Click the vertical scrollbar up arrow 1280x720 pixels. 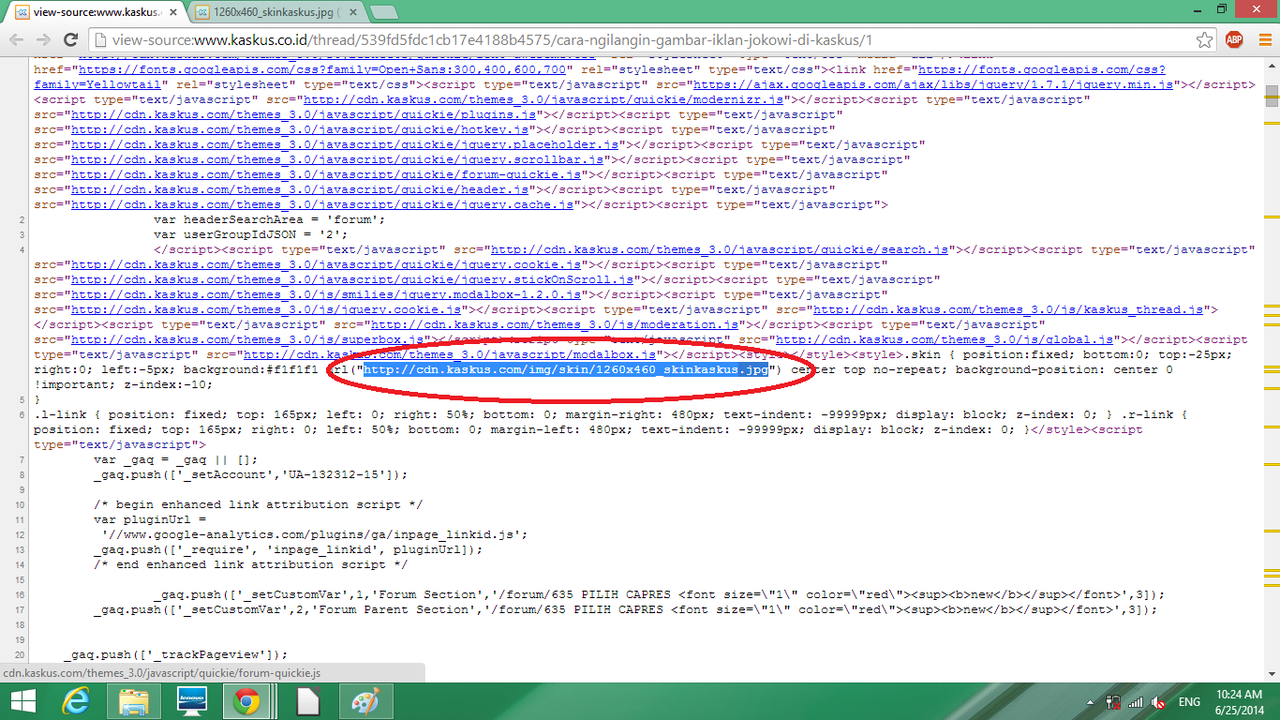coord(1272,65)
